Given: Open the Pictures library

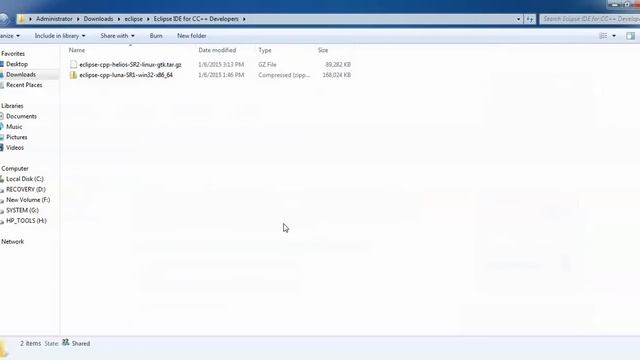Looking at the screenshot, I should pos(16,137).
